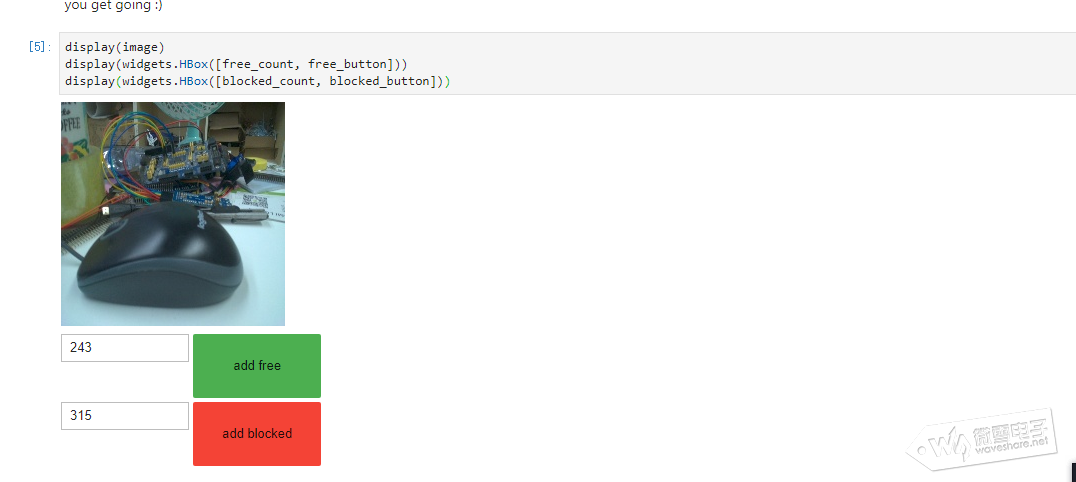Click the green add free button
Viewport: 1076px width, 482px height.
click(x=257, y=366)
